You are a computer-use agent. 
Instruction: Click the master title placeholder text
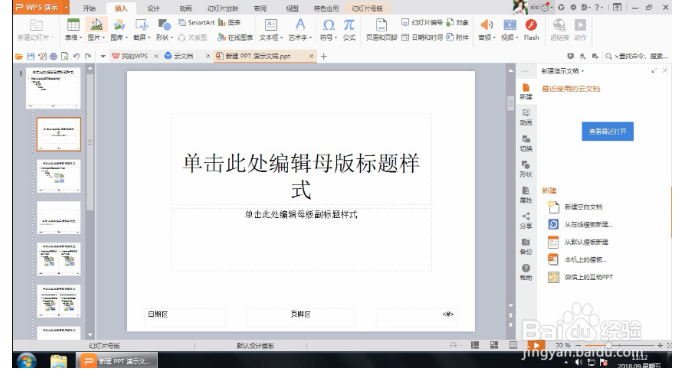301,175
